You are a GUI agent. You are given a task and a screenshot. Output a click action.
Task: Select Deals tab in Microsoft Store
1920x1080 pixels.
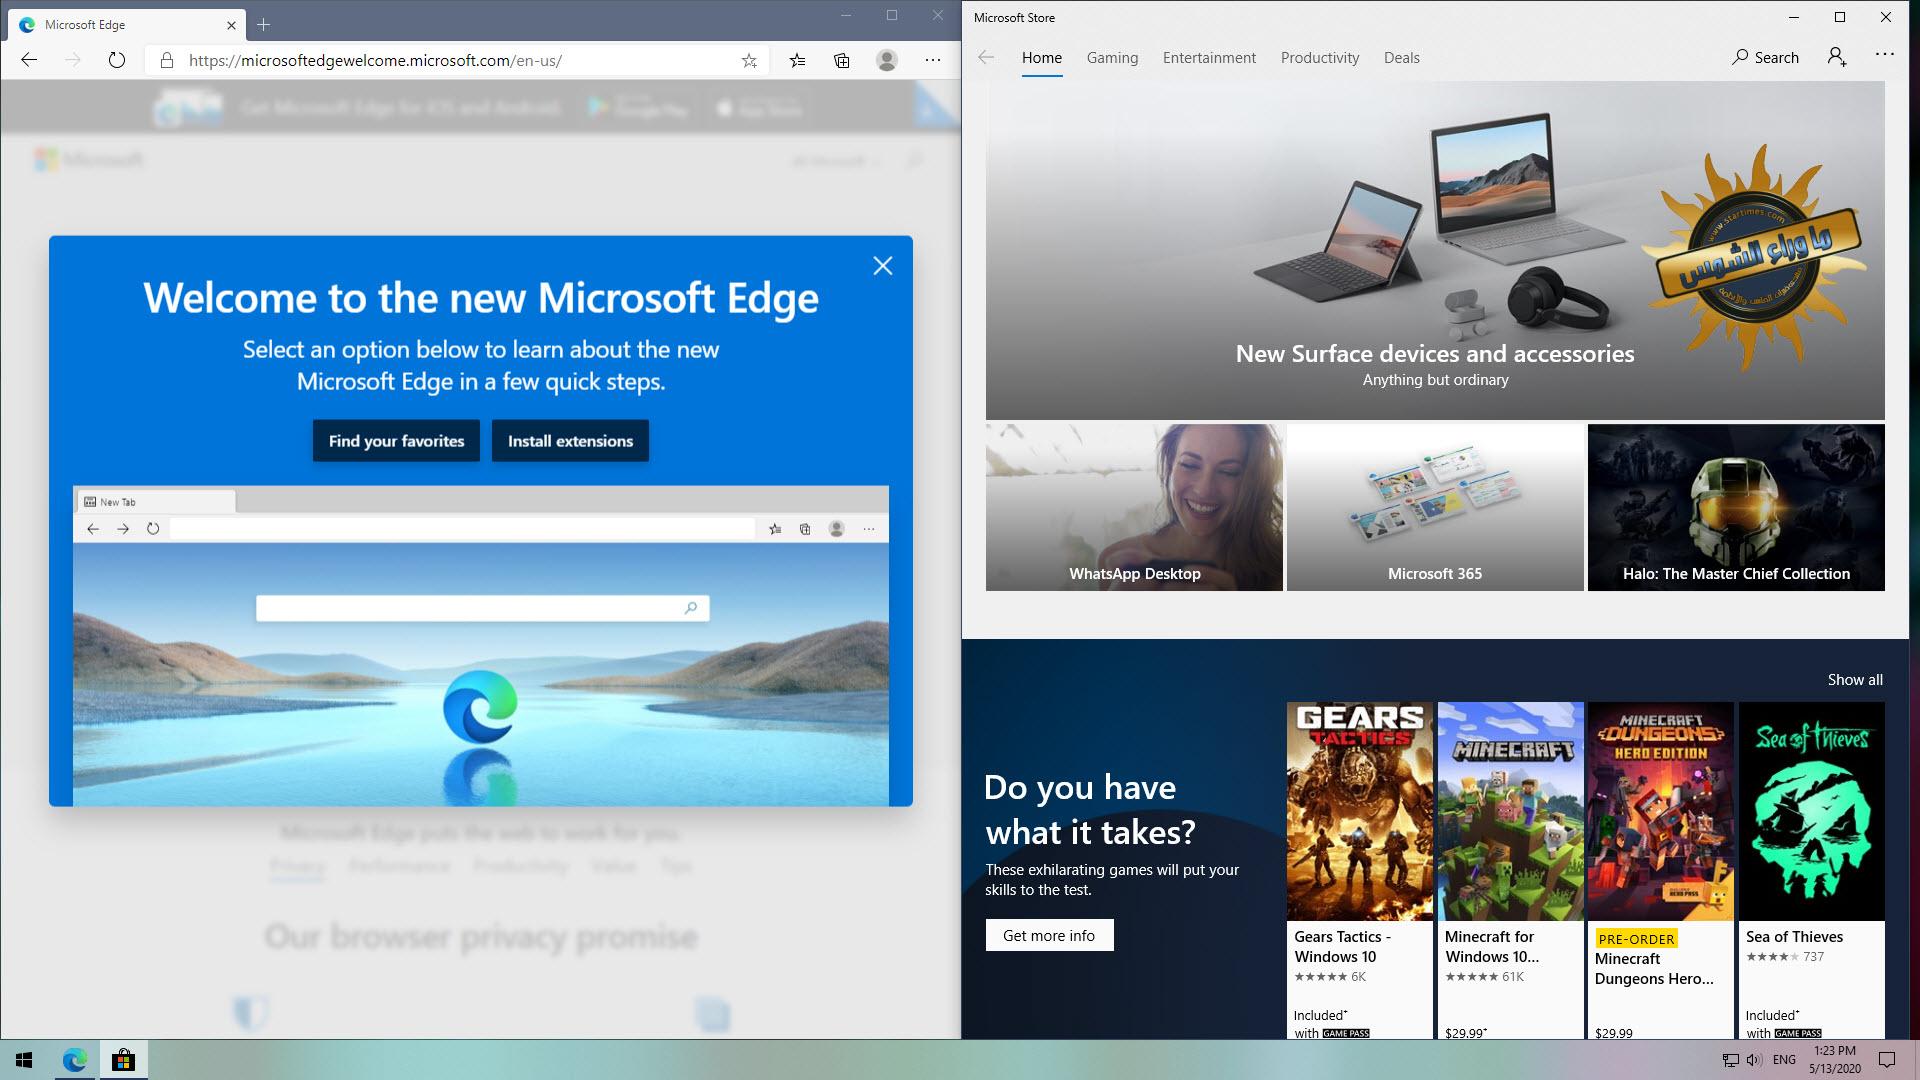[1401, 58]
